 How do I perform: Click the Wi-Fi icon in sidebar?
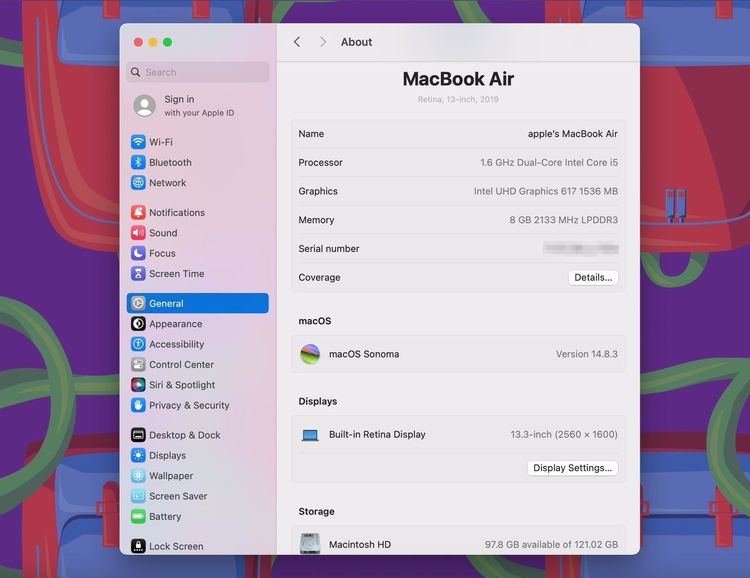click(138, 142)
